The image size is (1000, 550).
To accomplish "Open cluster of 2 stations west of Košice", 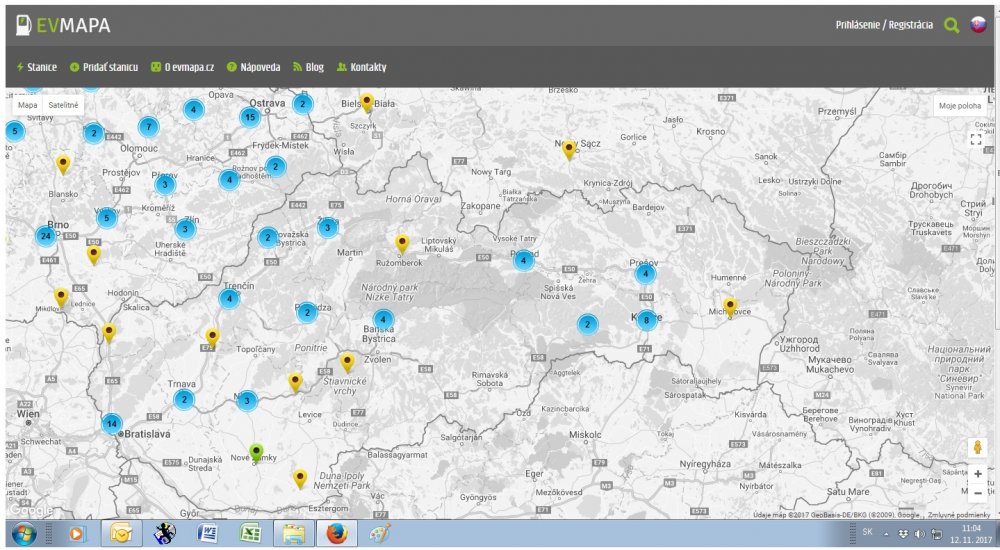I will click(587, 324).
